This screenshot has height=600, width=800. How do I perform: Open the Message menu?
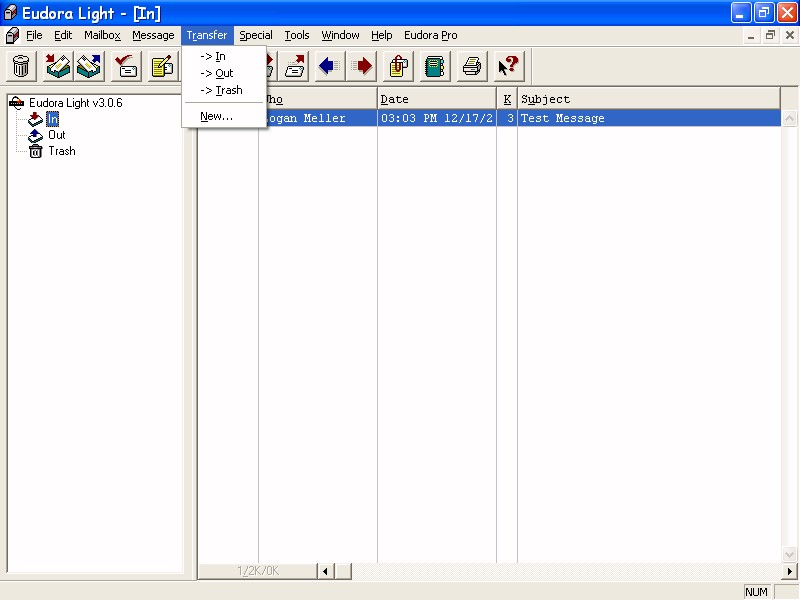pos(153,35)
